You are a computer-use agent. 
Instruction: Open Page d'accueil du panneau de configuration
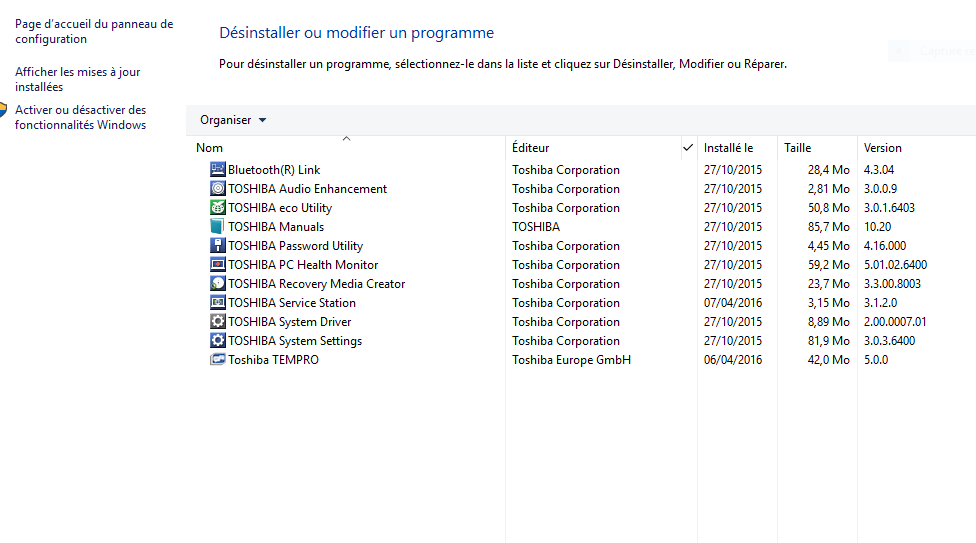pos(94,31)
